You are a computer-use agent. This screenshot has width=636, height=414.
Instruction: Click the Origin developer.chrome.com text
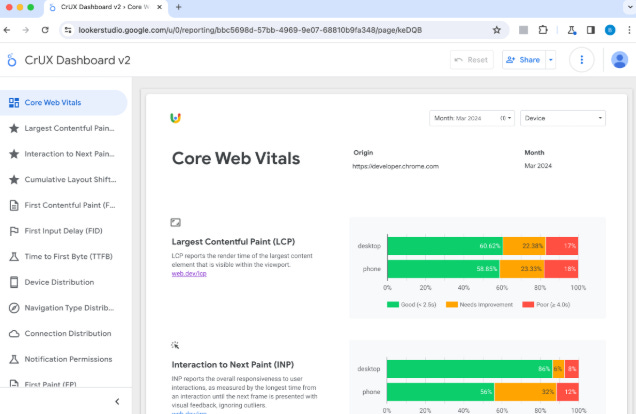(x=395, y=166)
